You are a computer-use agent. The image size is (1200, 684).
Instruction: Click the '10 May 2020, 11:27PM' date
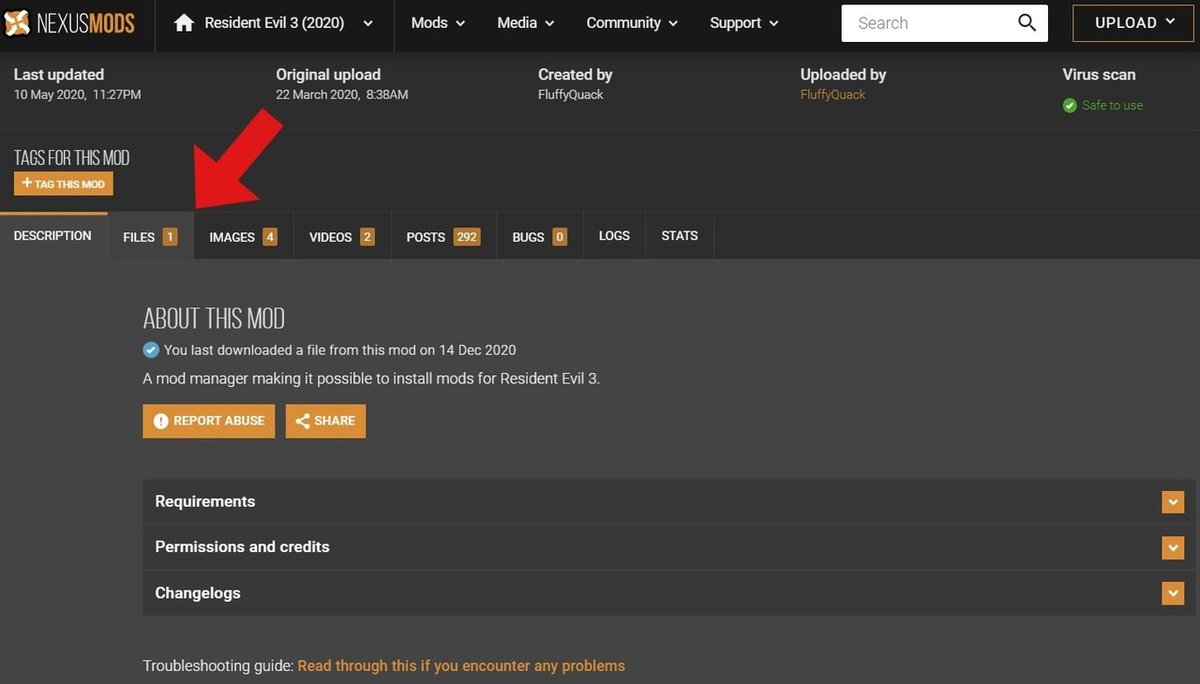(77, 95)
